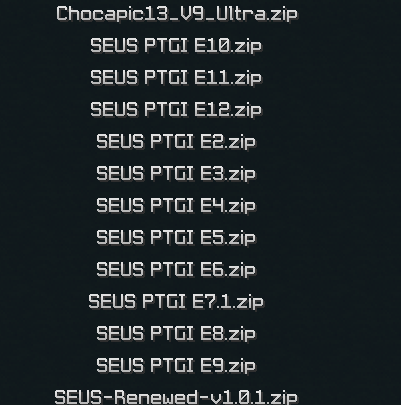401x405 pixels.
Task: Click SEUS PTGI E9.zip in list
Action: [176, 366]
